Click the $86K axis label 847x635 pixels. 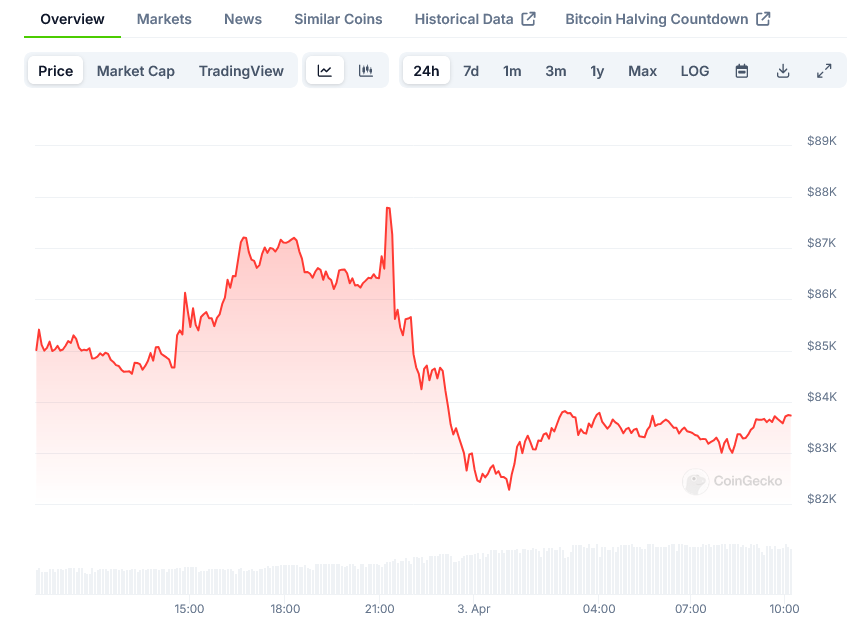tap(822, 294)
